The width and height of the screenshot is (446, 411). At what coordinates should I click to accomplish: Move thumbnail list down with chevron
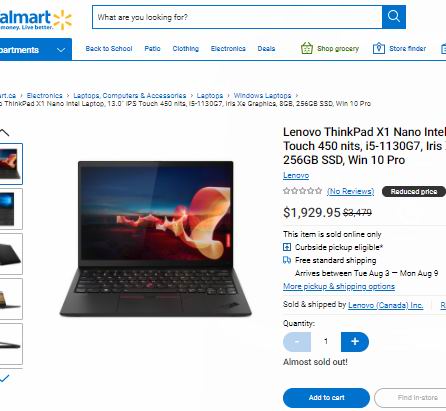click(4, 378)
